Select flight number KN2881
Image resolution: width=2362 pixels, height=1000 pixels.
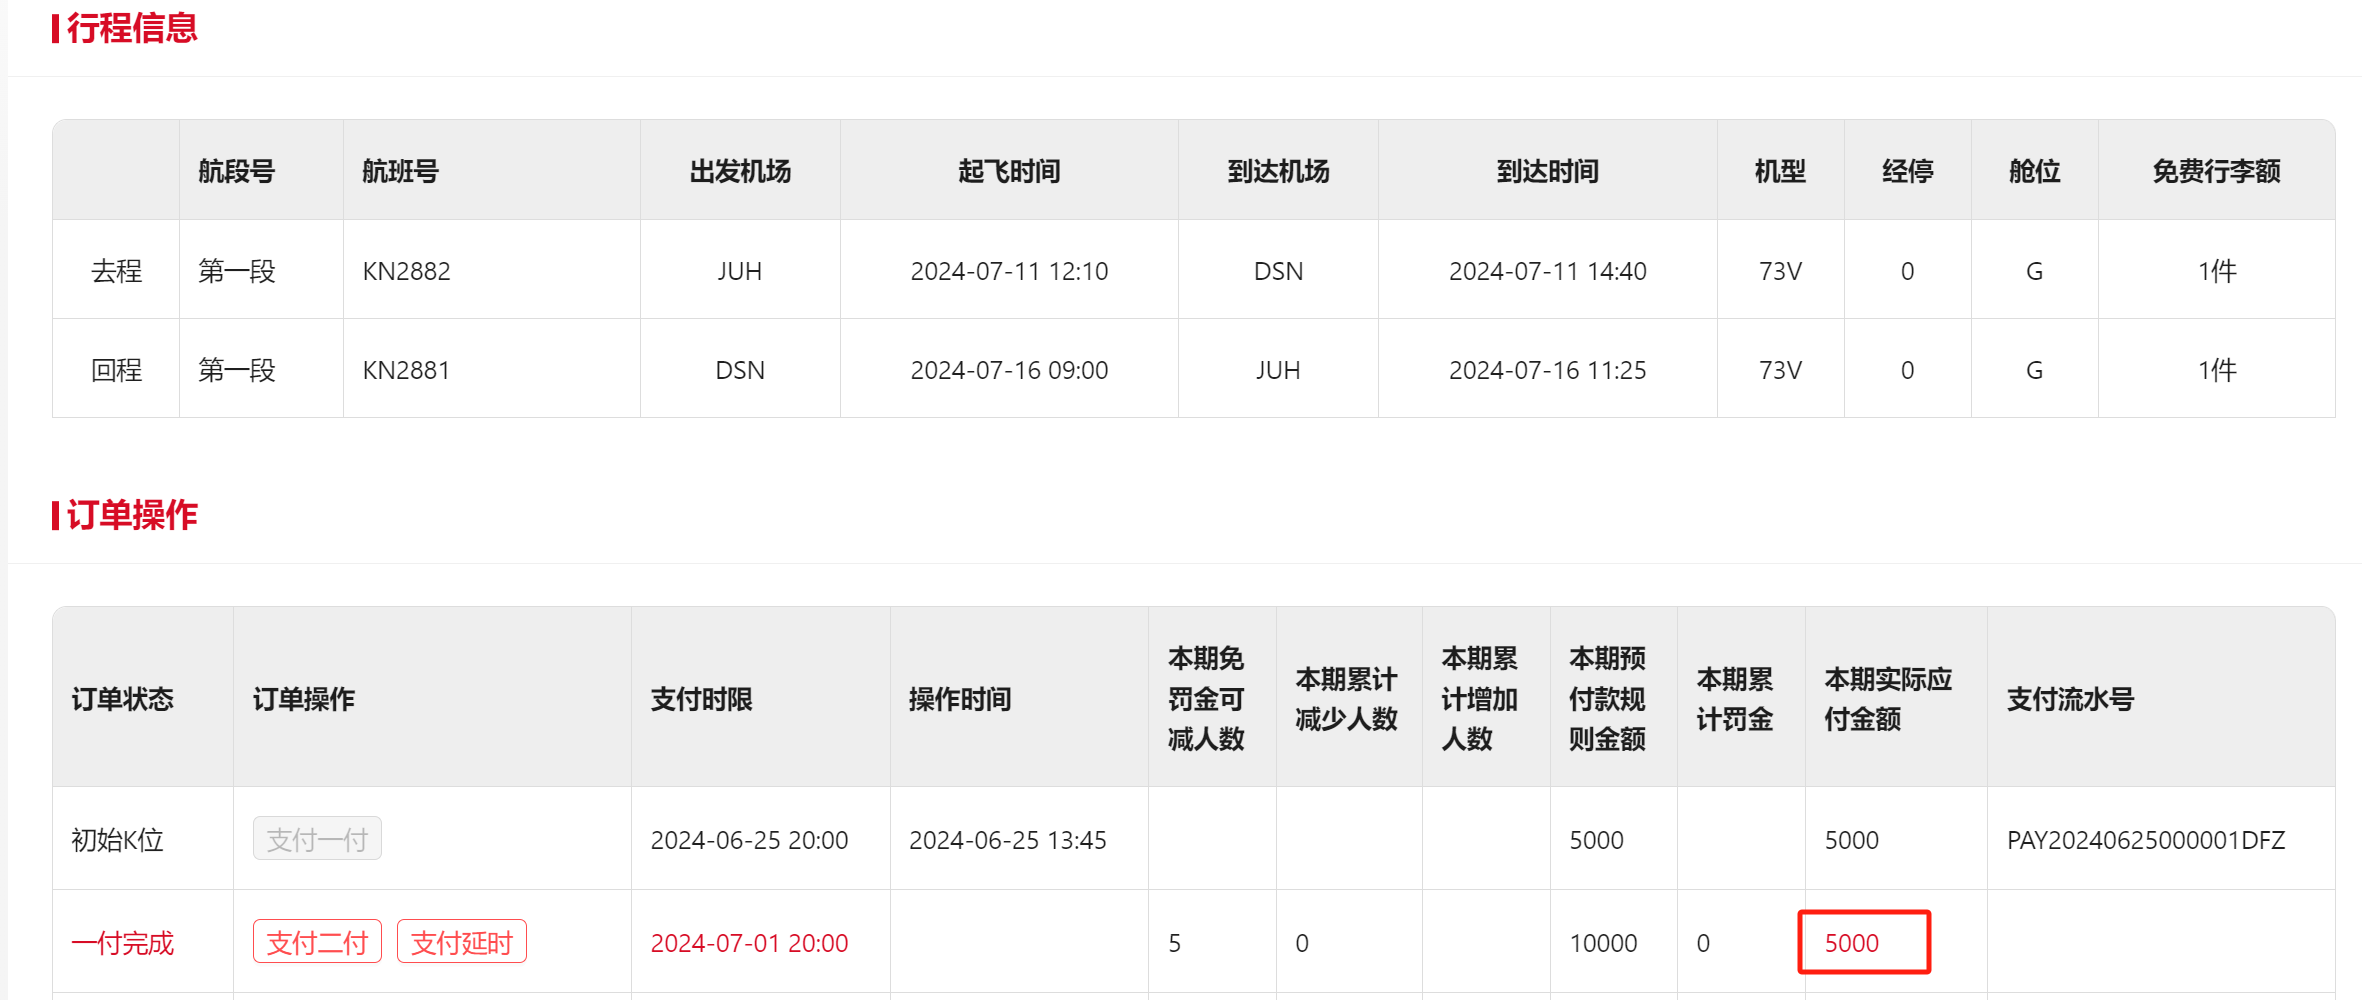[406, 370]
